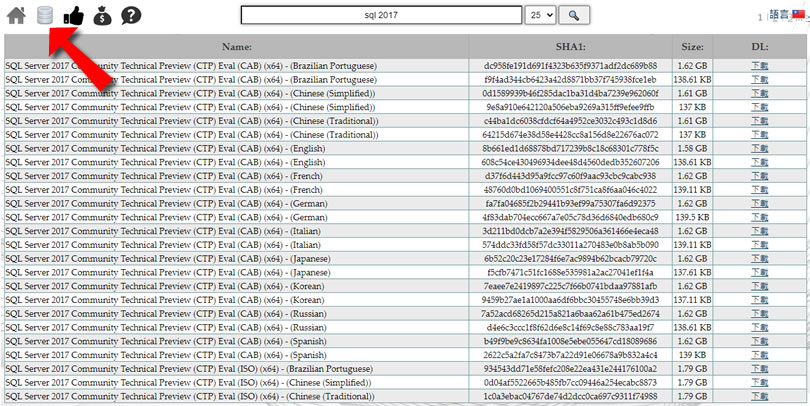Download the Chinese (Traditional) ISO file
810x406 pixels.
[x=759, y=397]
